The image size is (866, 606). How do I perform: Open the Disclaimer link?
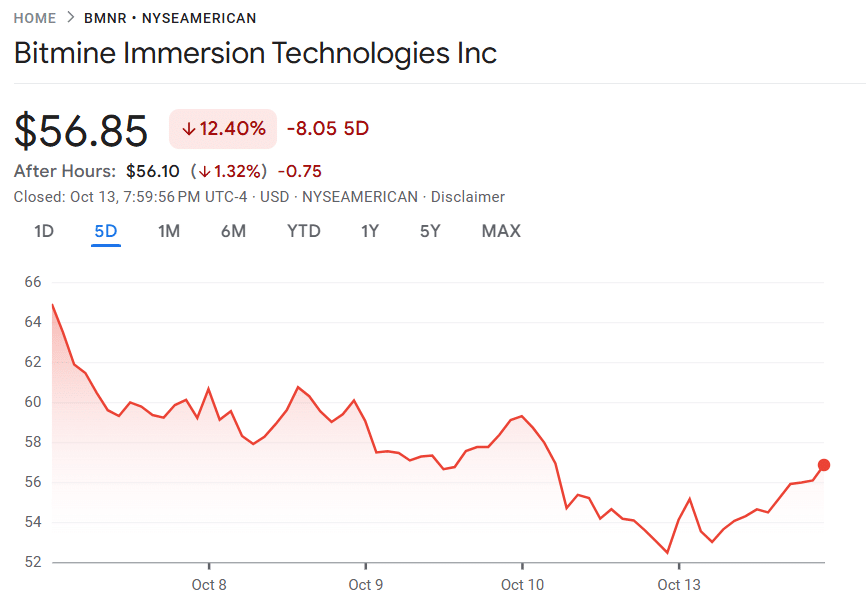point(469,196)
